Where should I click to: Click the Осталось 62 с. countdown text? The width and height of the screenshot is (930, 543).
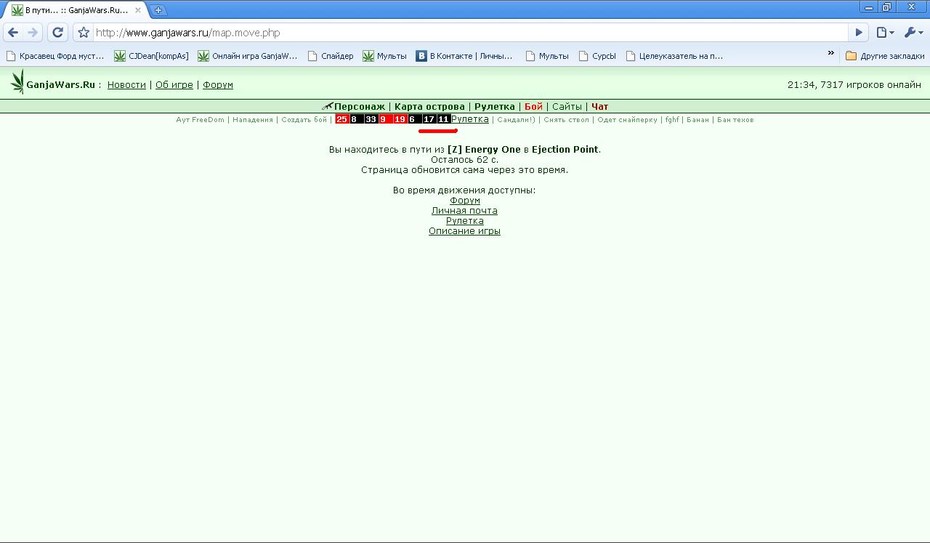click(x=464, y=159)
